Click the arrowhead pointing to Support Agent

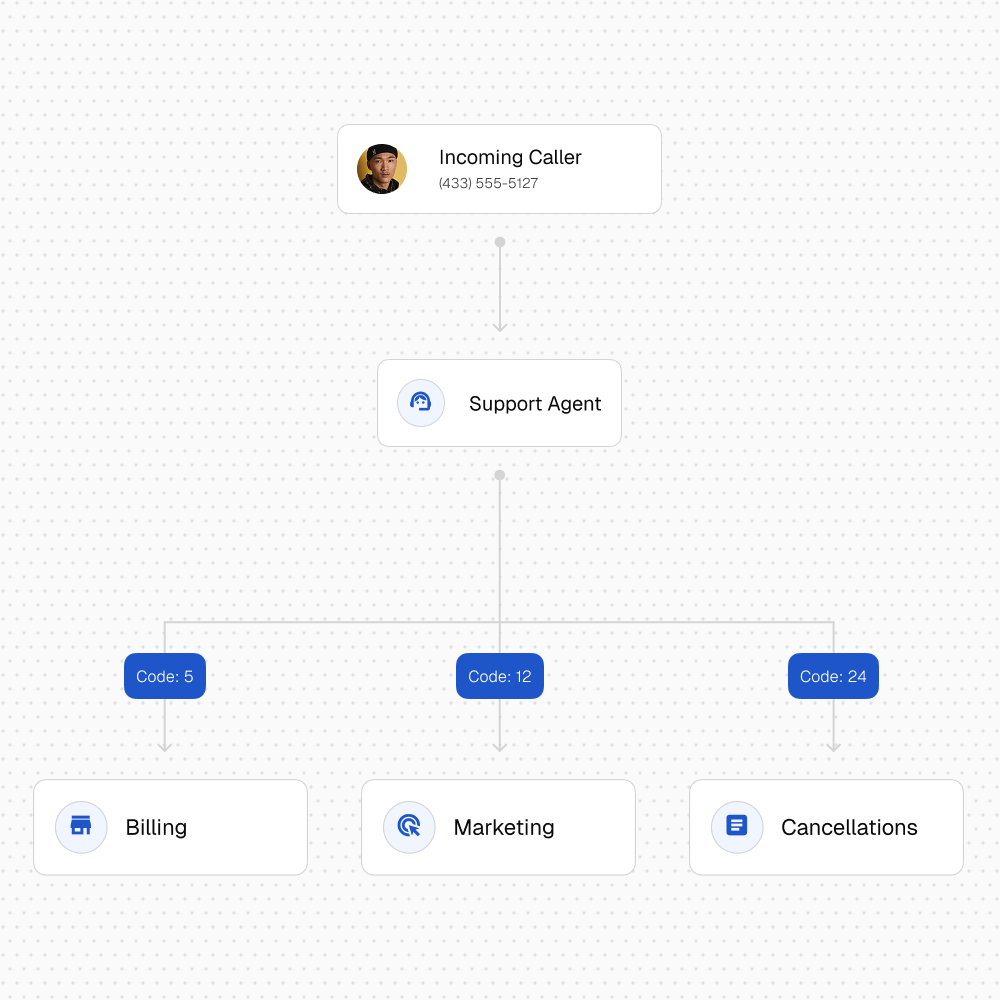(500, 325)
